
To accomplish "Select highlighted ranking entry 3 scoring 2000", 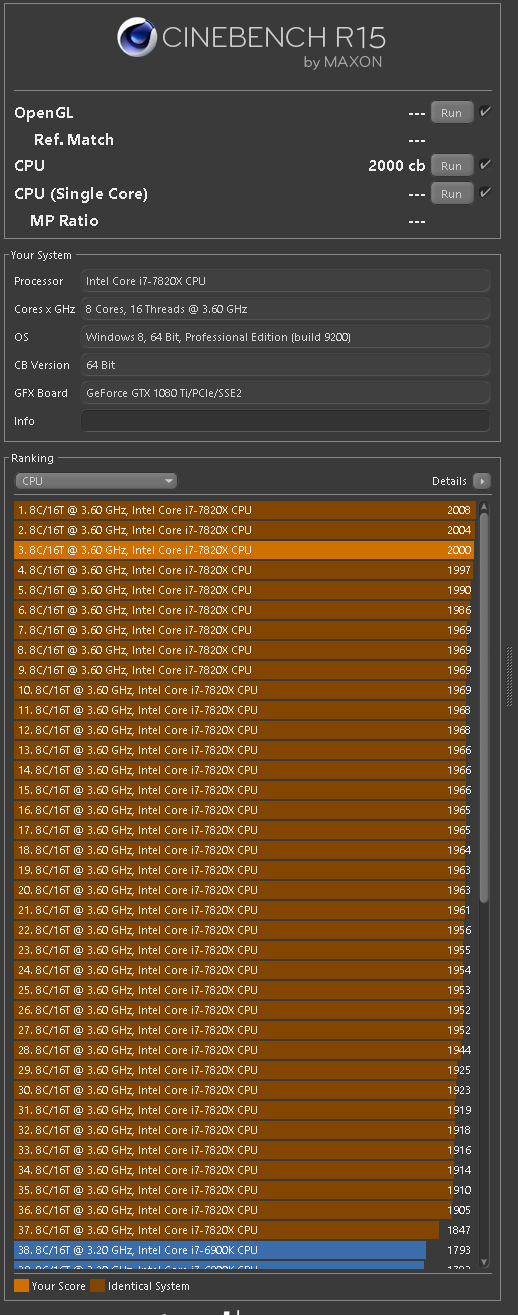I will [x=245, y=550].
